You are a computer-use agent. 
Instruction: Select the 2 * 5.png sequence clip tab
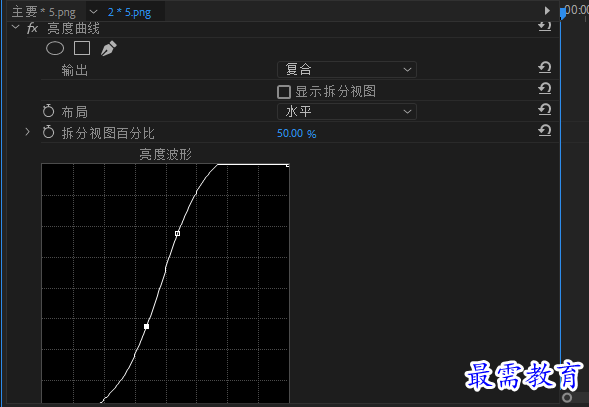(x=129, y=12)
